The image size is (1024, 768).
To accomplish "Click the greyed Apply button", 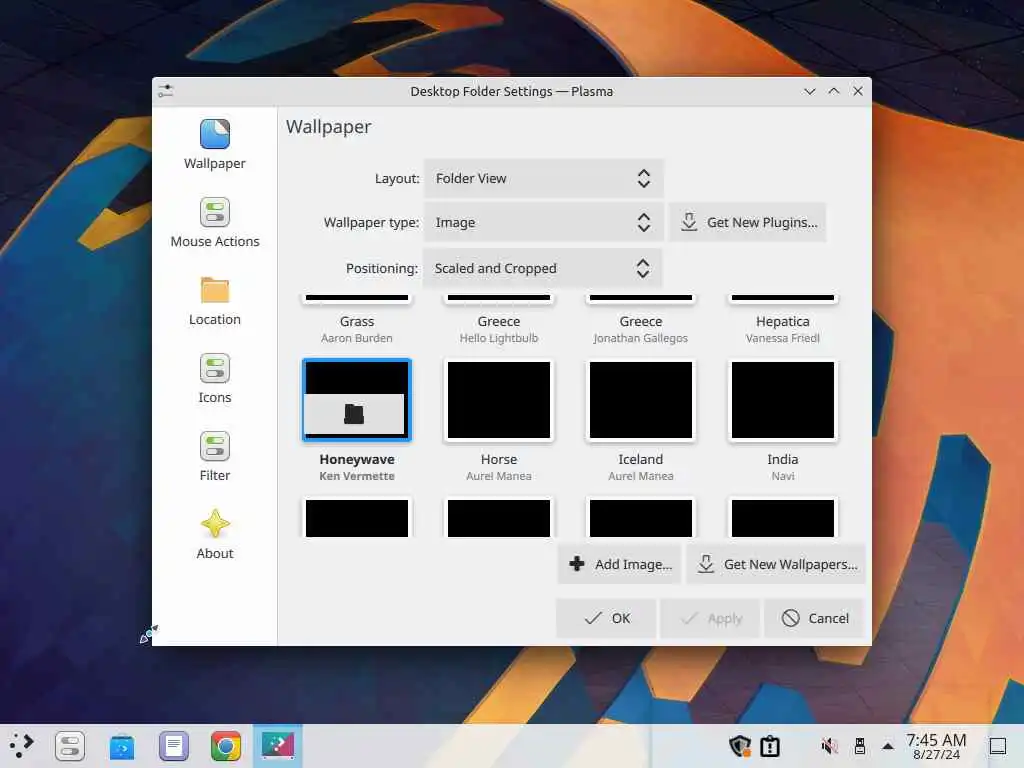I will pos(710,618).
